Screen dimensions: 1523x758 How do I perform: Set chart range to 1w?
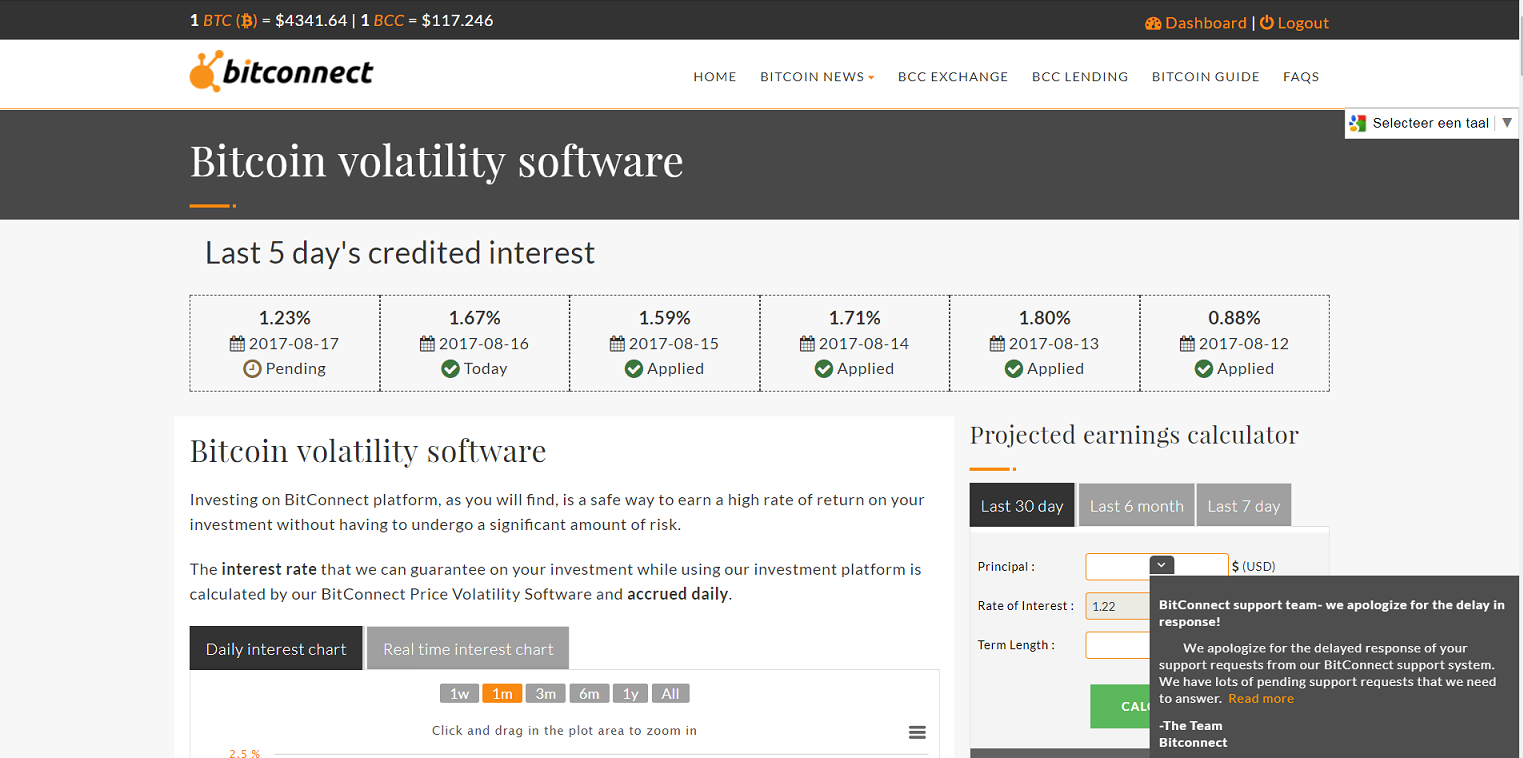[459, 694]
